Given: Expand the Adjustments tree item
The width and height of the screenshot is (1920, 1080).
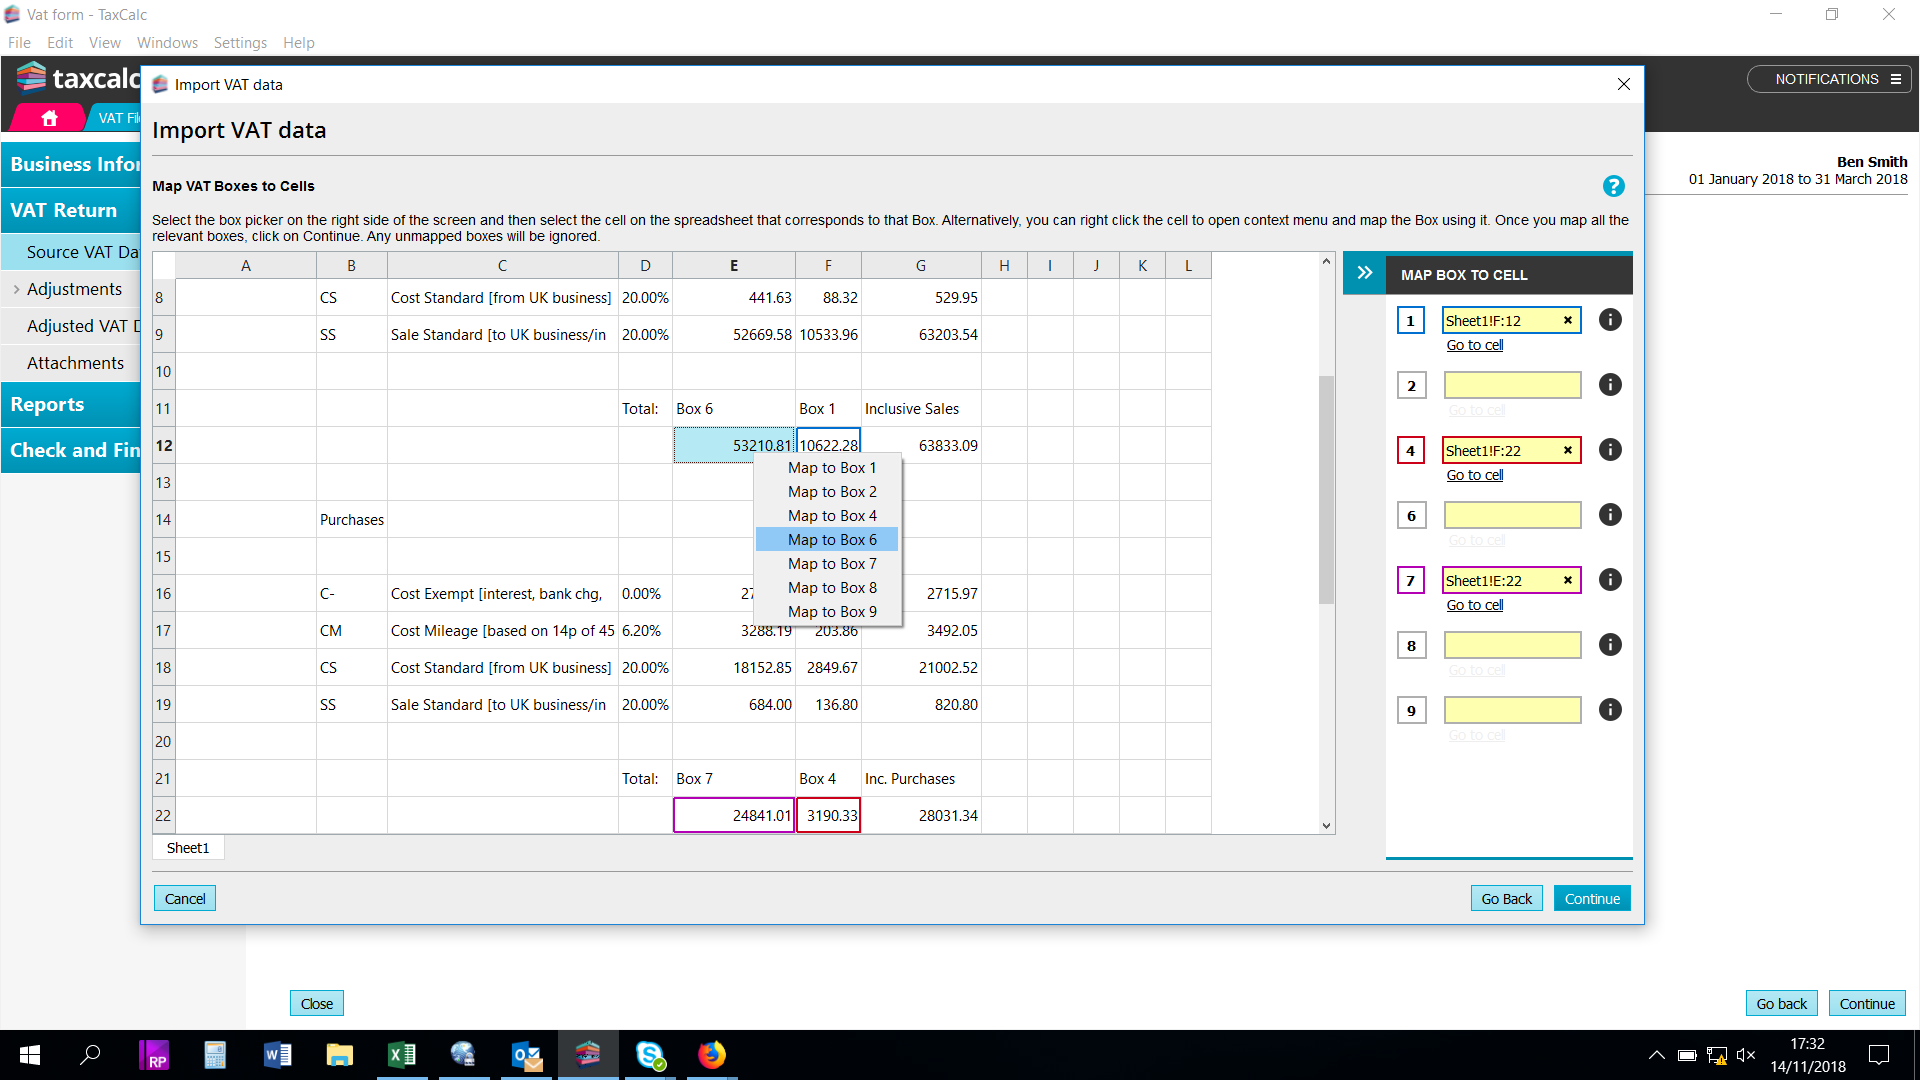Looking at the screenshot, I should [x=16, y=289].
